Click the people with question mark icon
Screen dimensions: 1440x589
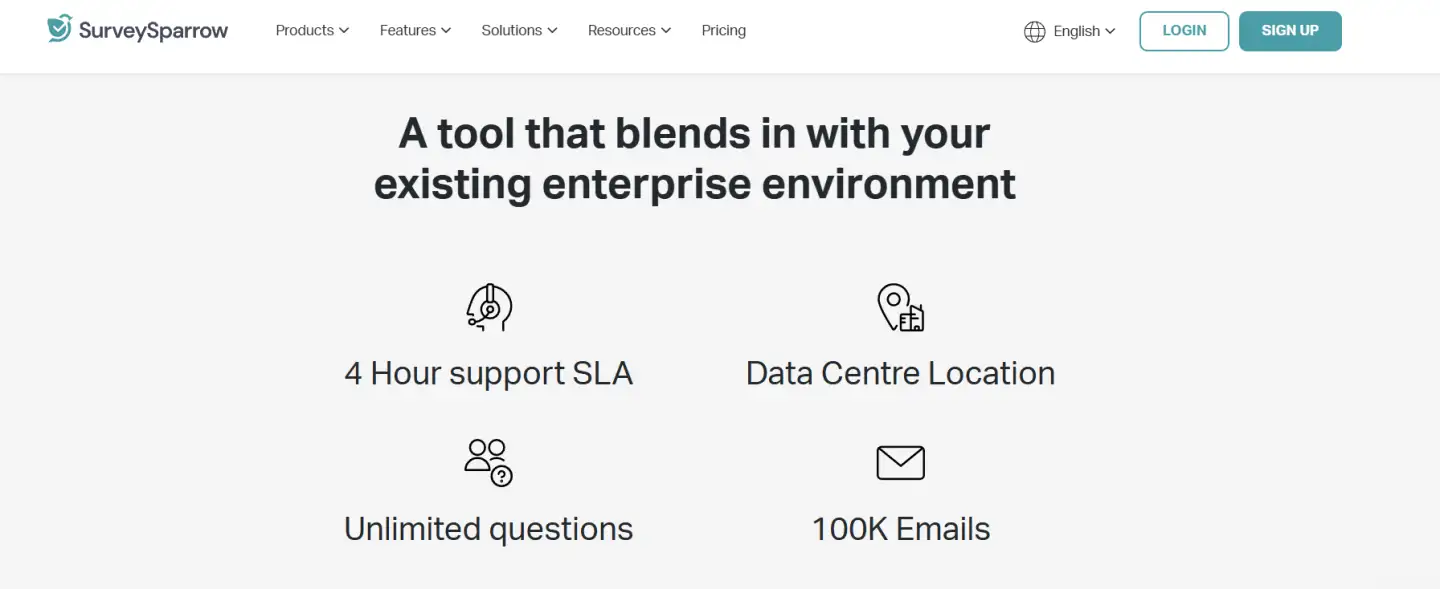489,463
